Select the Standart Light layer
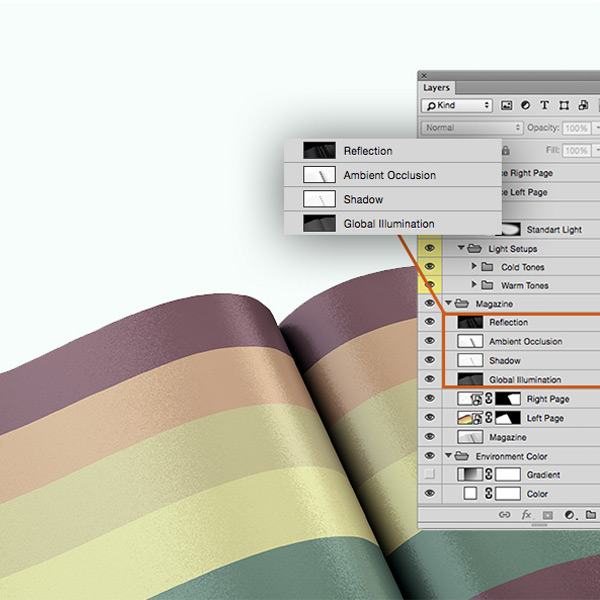This screenshot has width=600, height=600. [554, 230]
